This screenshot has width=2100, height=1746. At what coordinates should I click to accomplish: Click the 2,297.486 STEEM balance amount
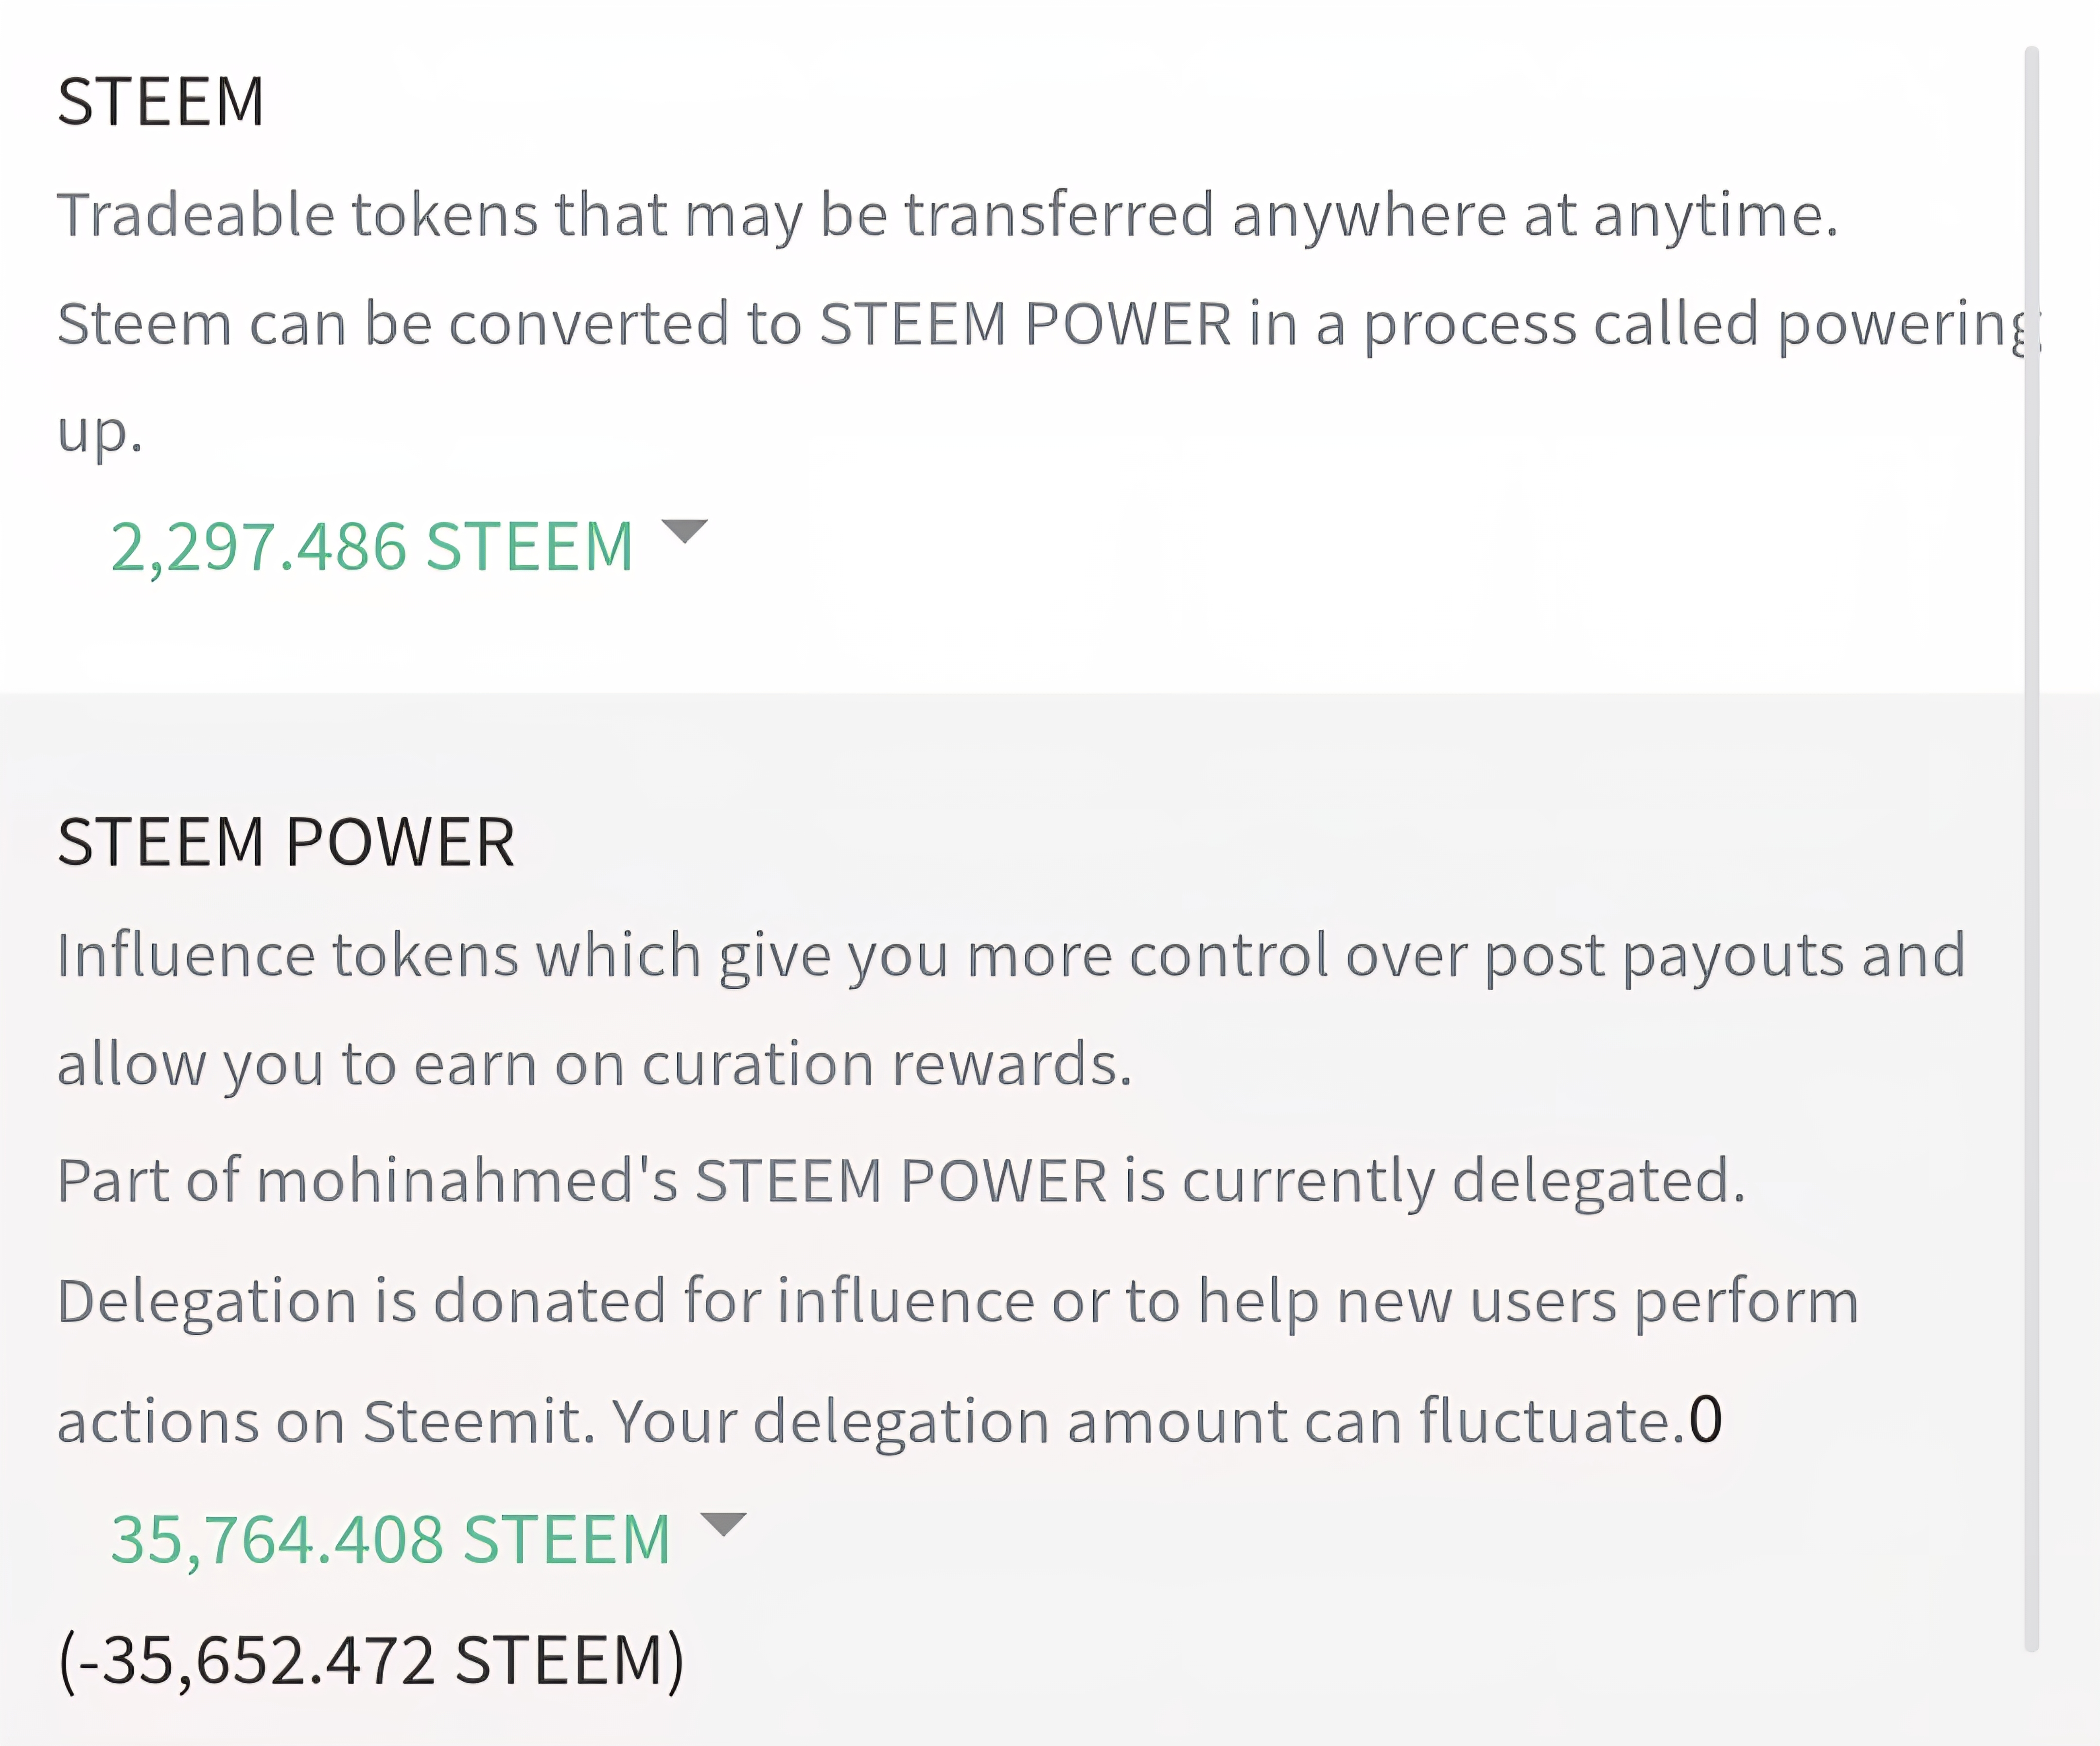(372, 547)
